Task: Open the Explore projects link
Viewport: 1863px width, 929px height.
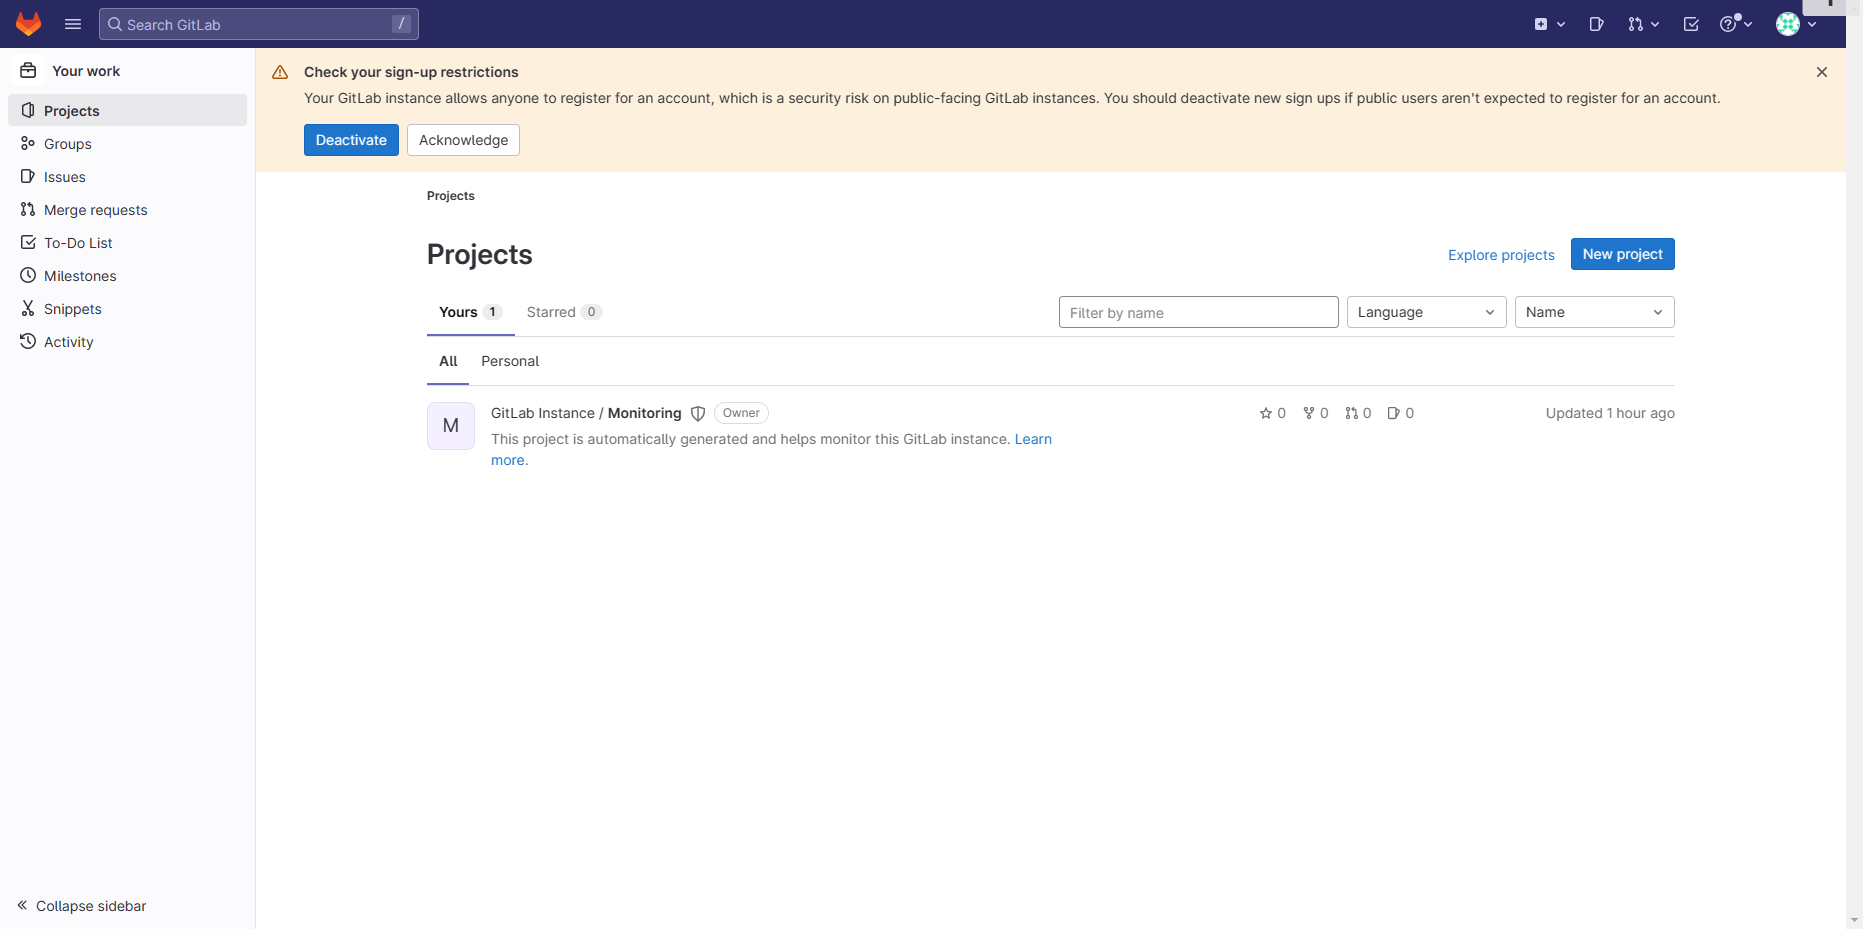Action: pyautogui.click(x=1500, y=255)
